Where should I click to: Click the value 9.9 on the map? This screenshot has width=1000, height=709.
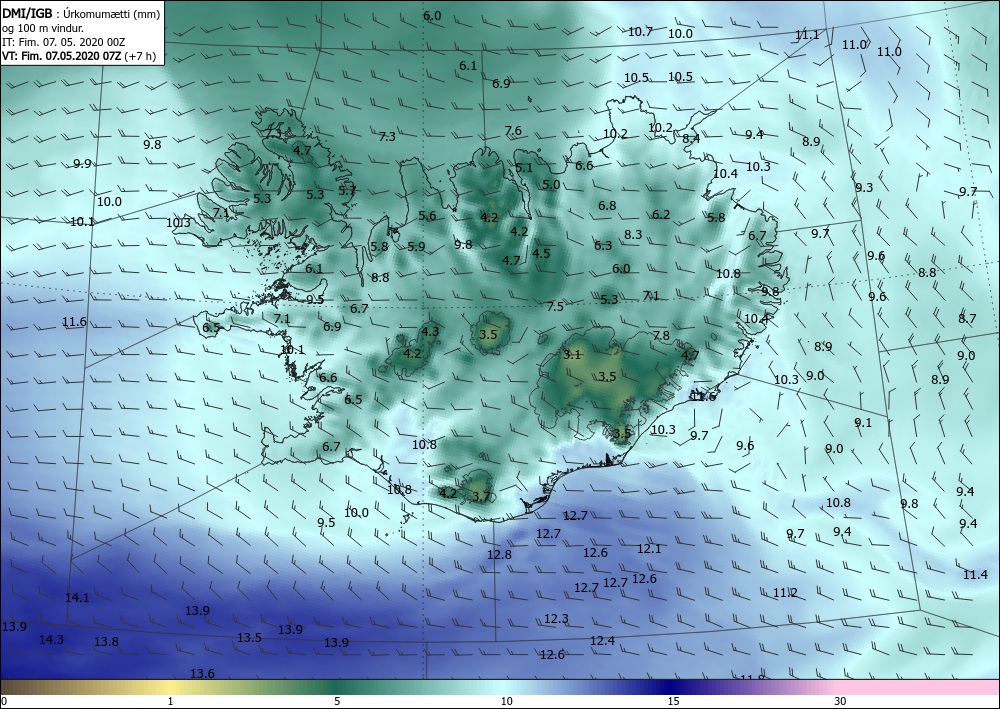[x=82, y=164]
